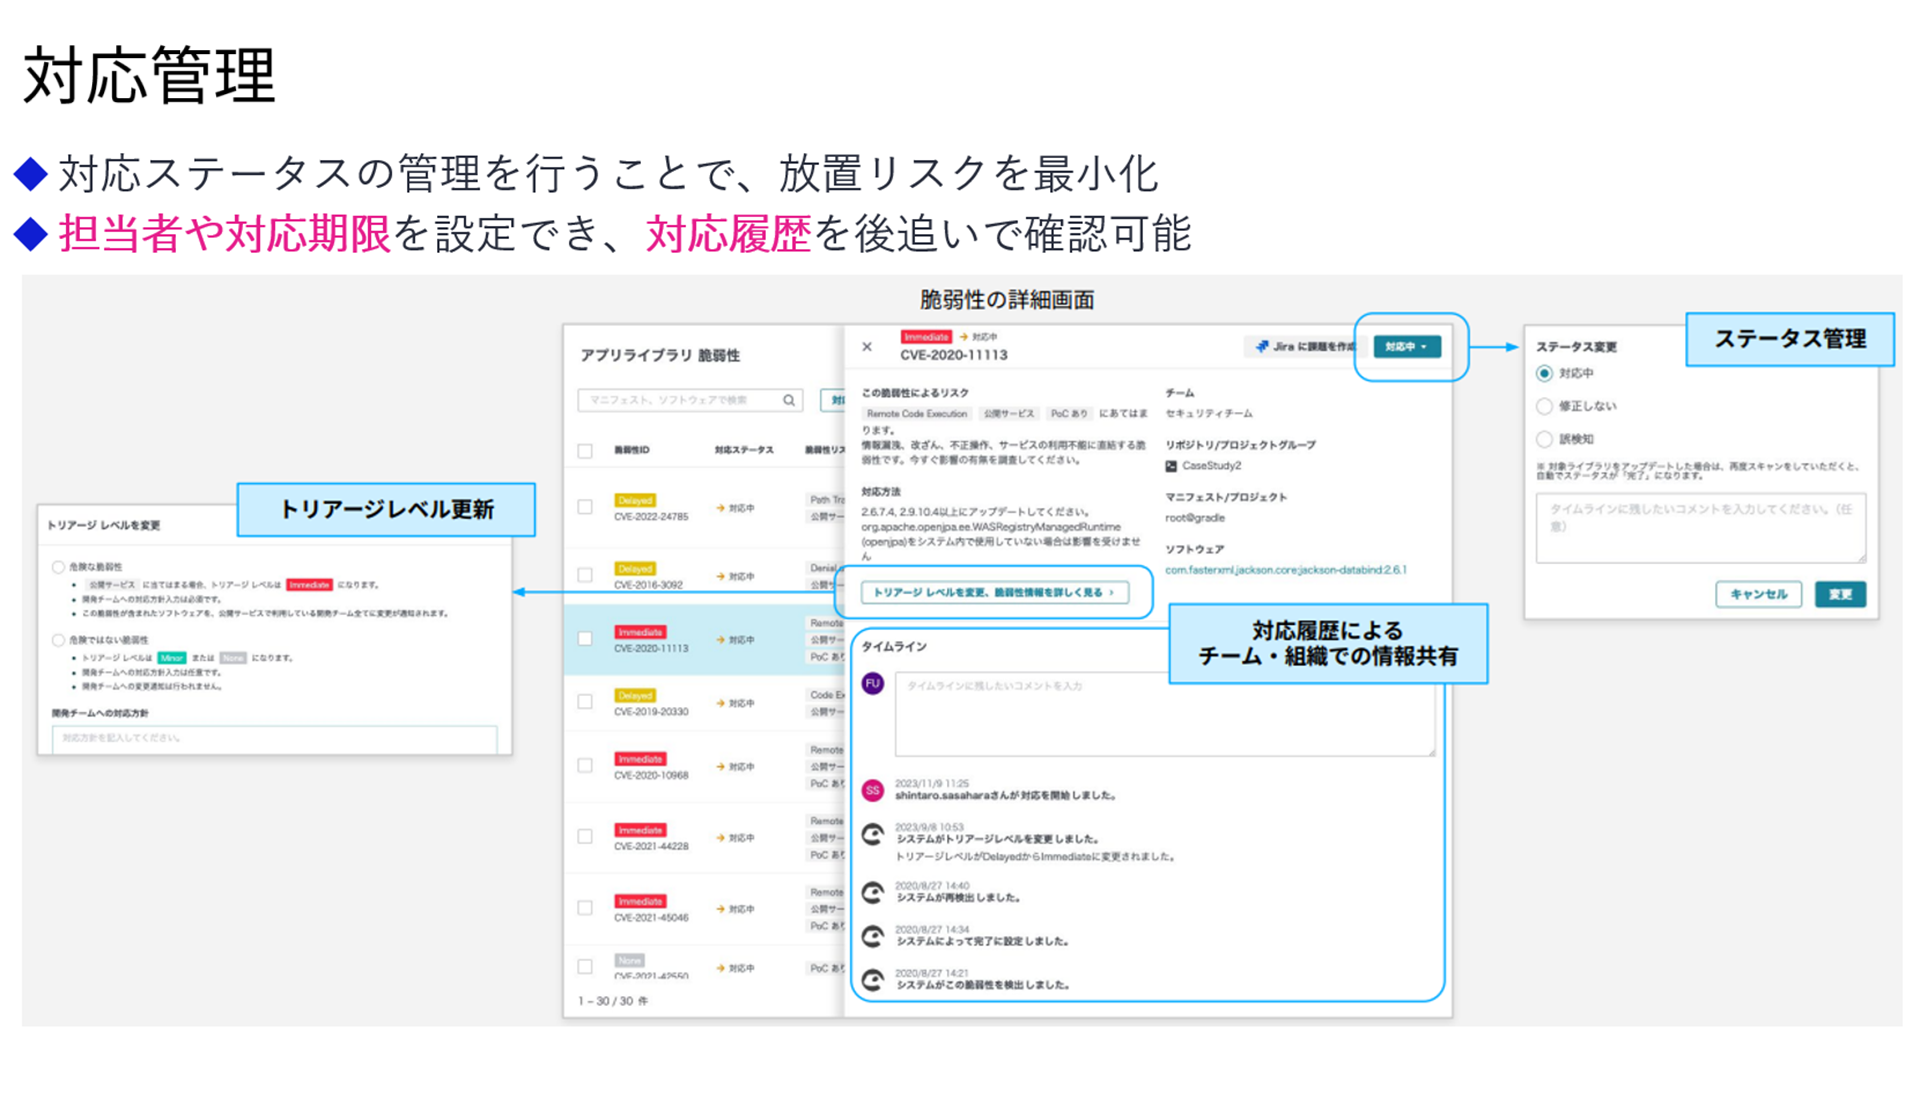Click the system icon beside the triage level change entry
1920x1098 pixels.
[873, 834]
